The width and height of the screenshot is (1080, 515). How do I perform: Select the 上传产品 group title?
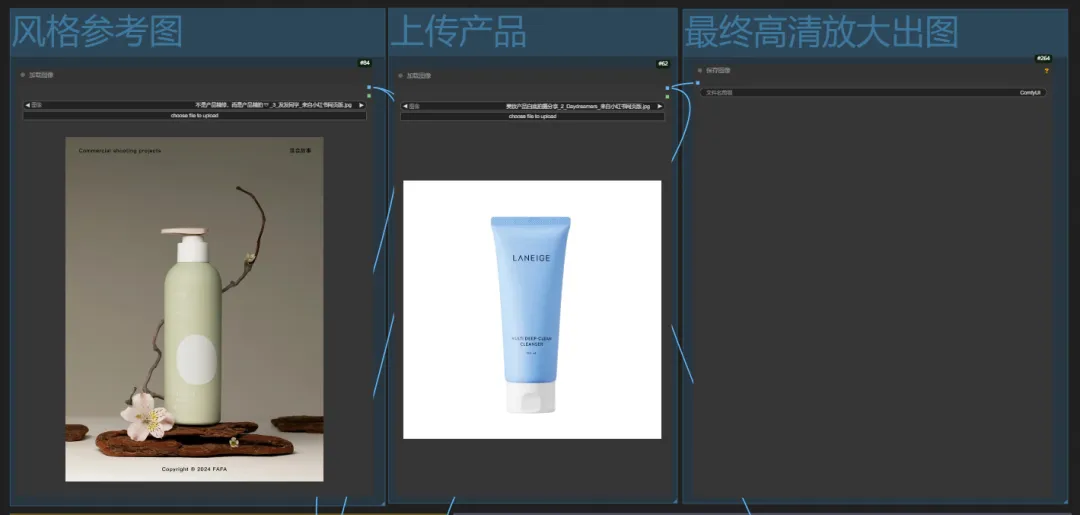[x=458, y=32]
